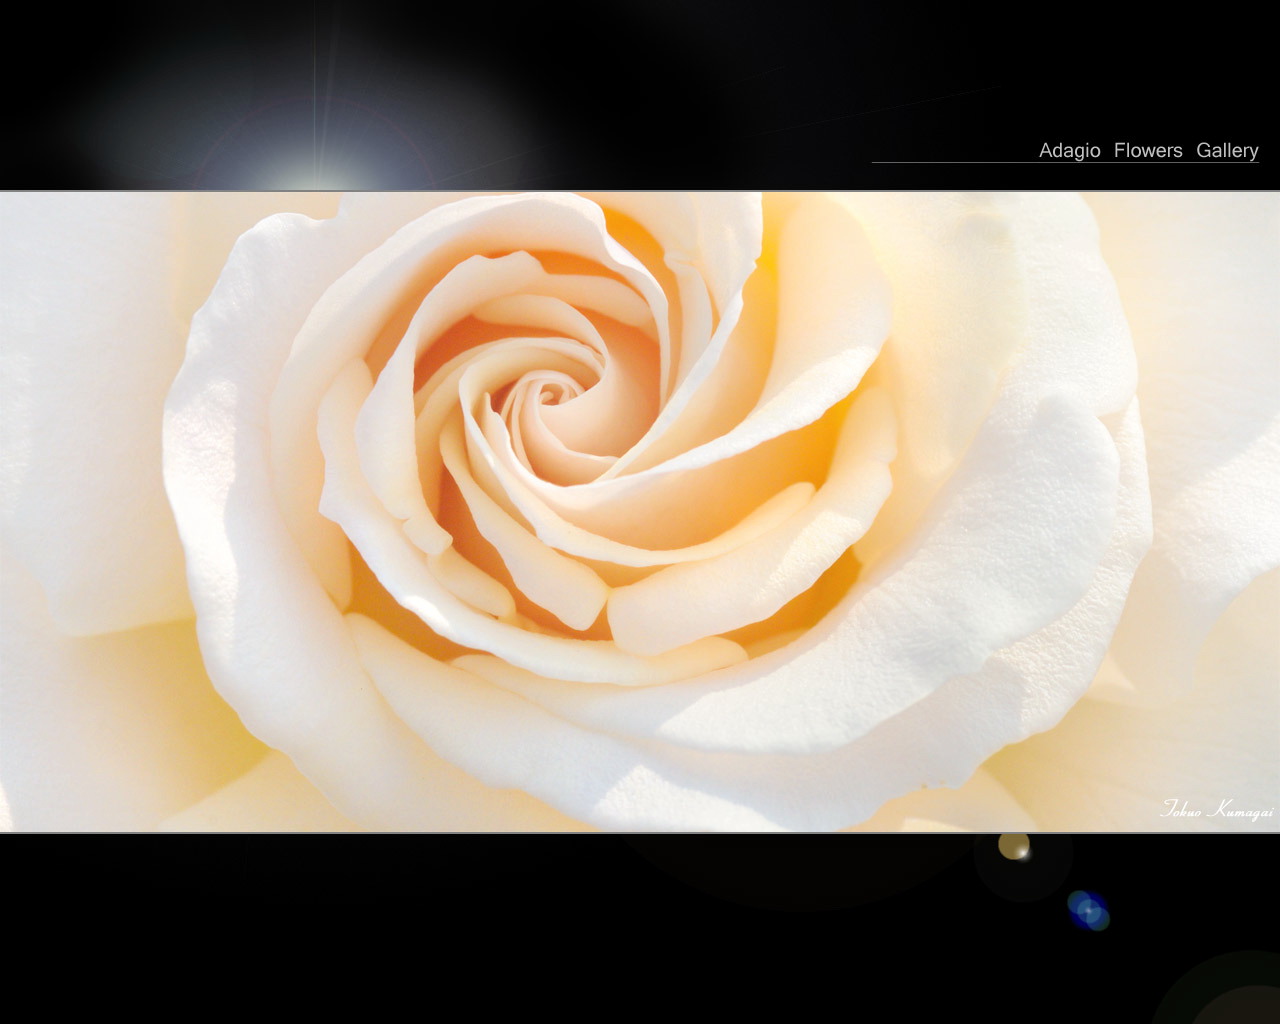Click the "Adagio Flowers Gallery" title text

click(x=1148, y=150)
